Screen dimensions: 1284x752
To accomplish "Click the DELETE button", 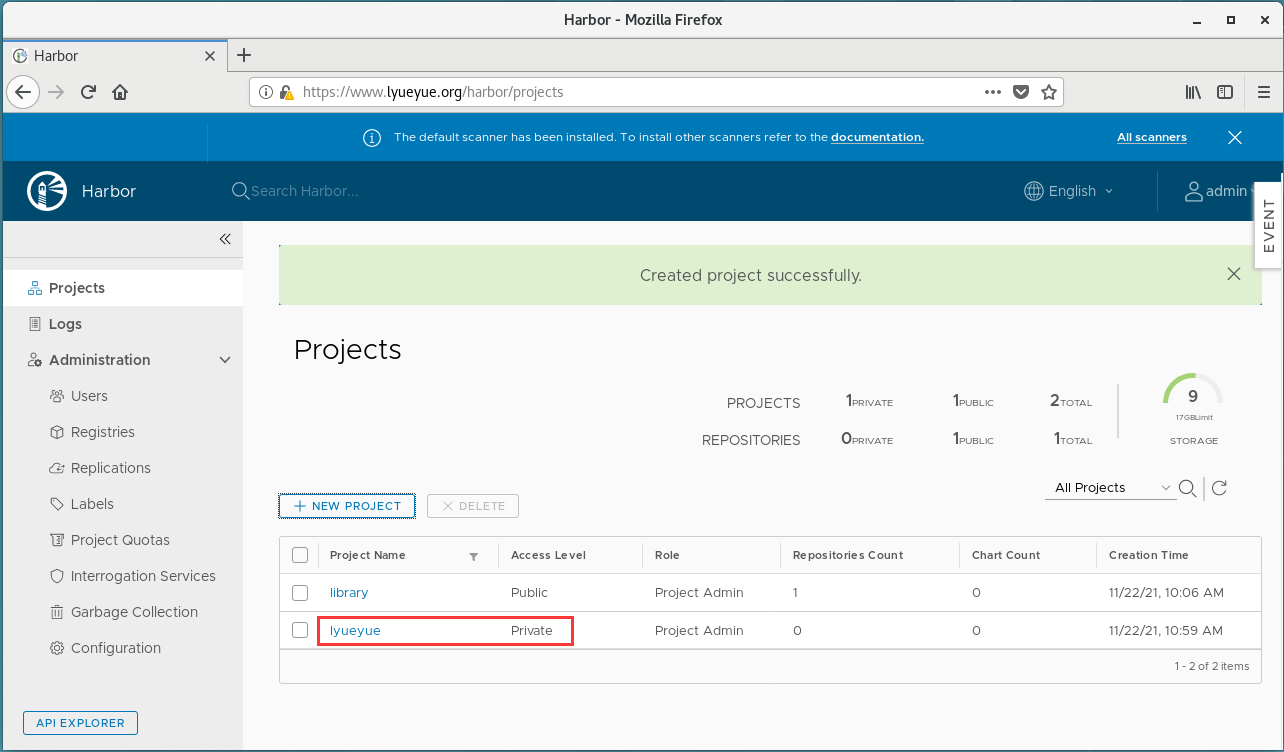I will [473, 506].
